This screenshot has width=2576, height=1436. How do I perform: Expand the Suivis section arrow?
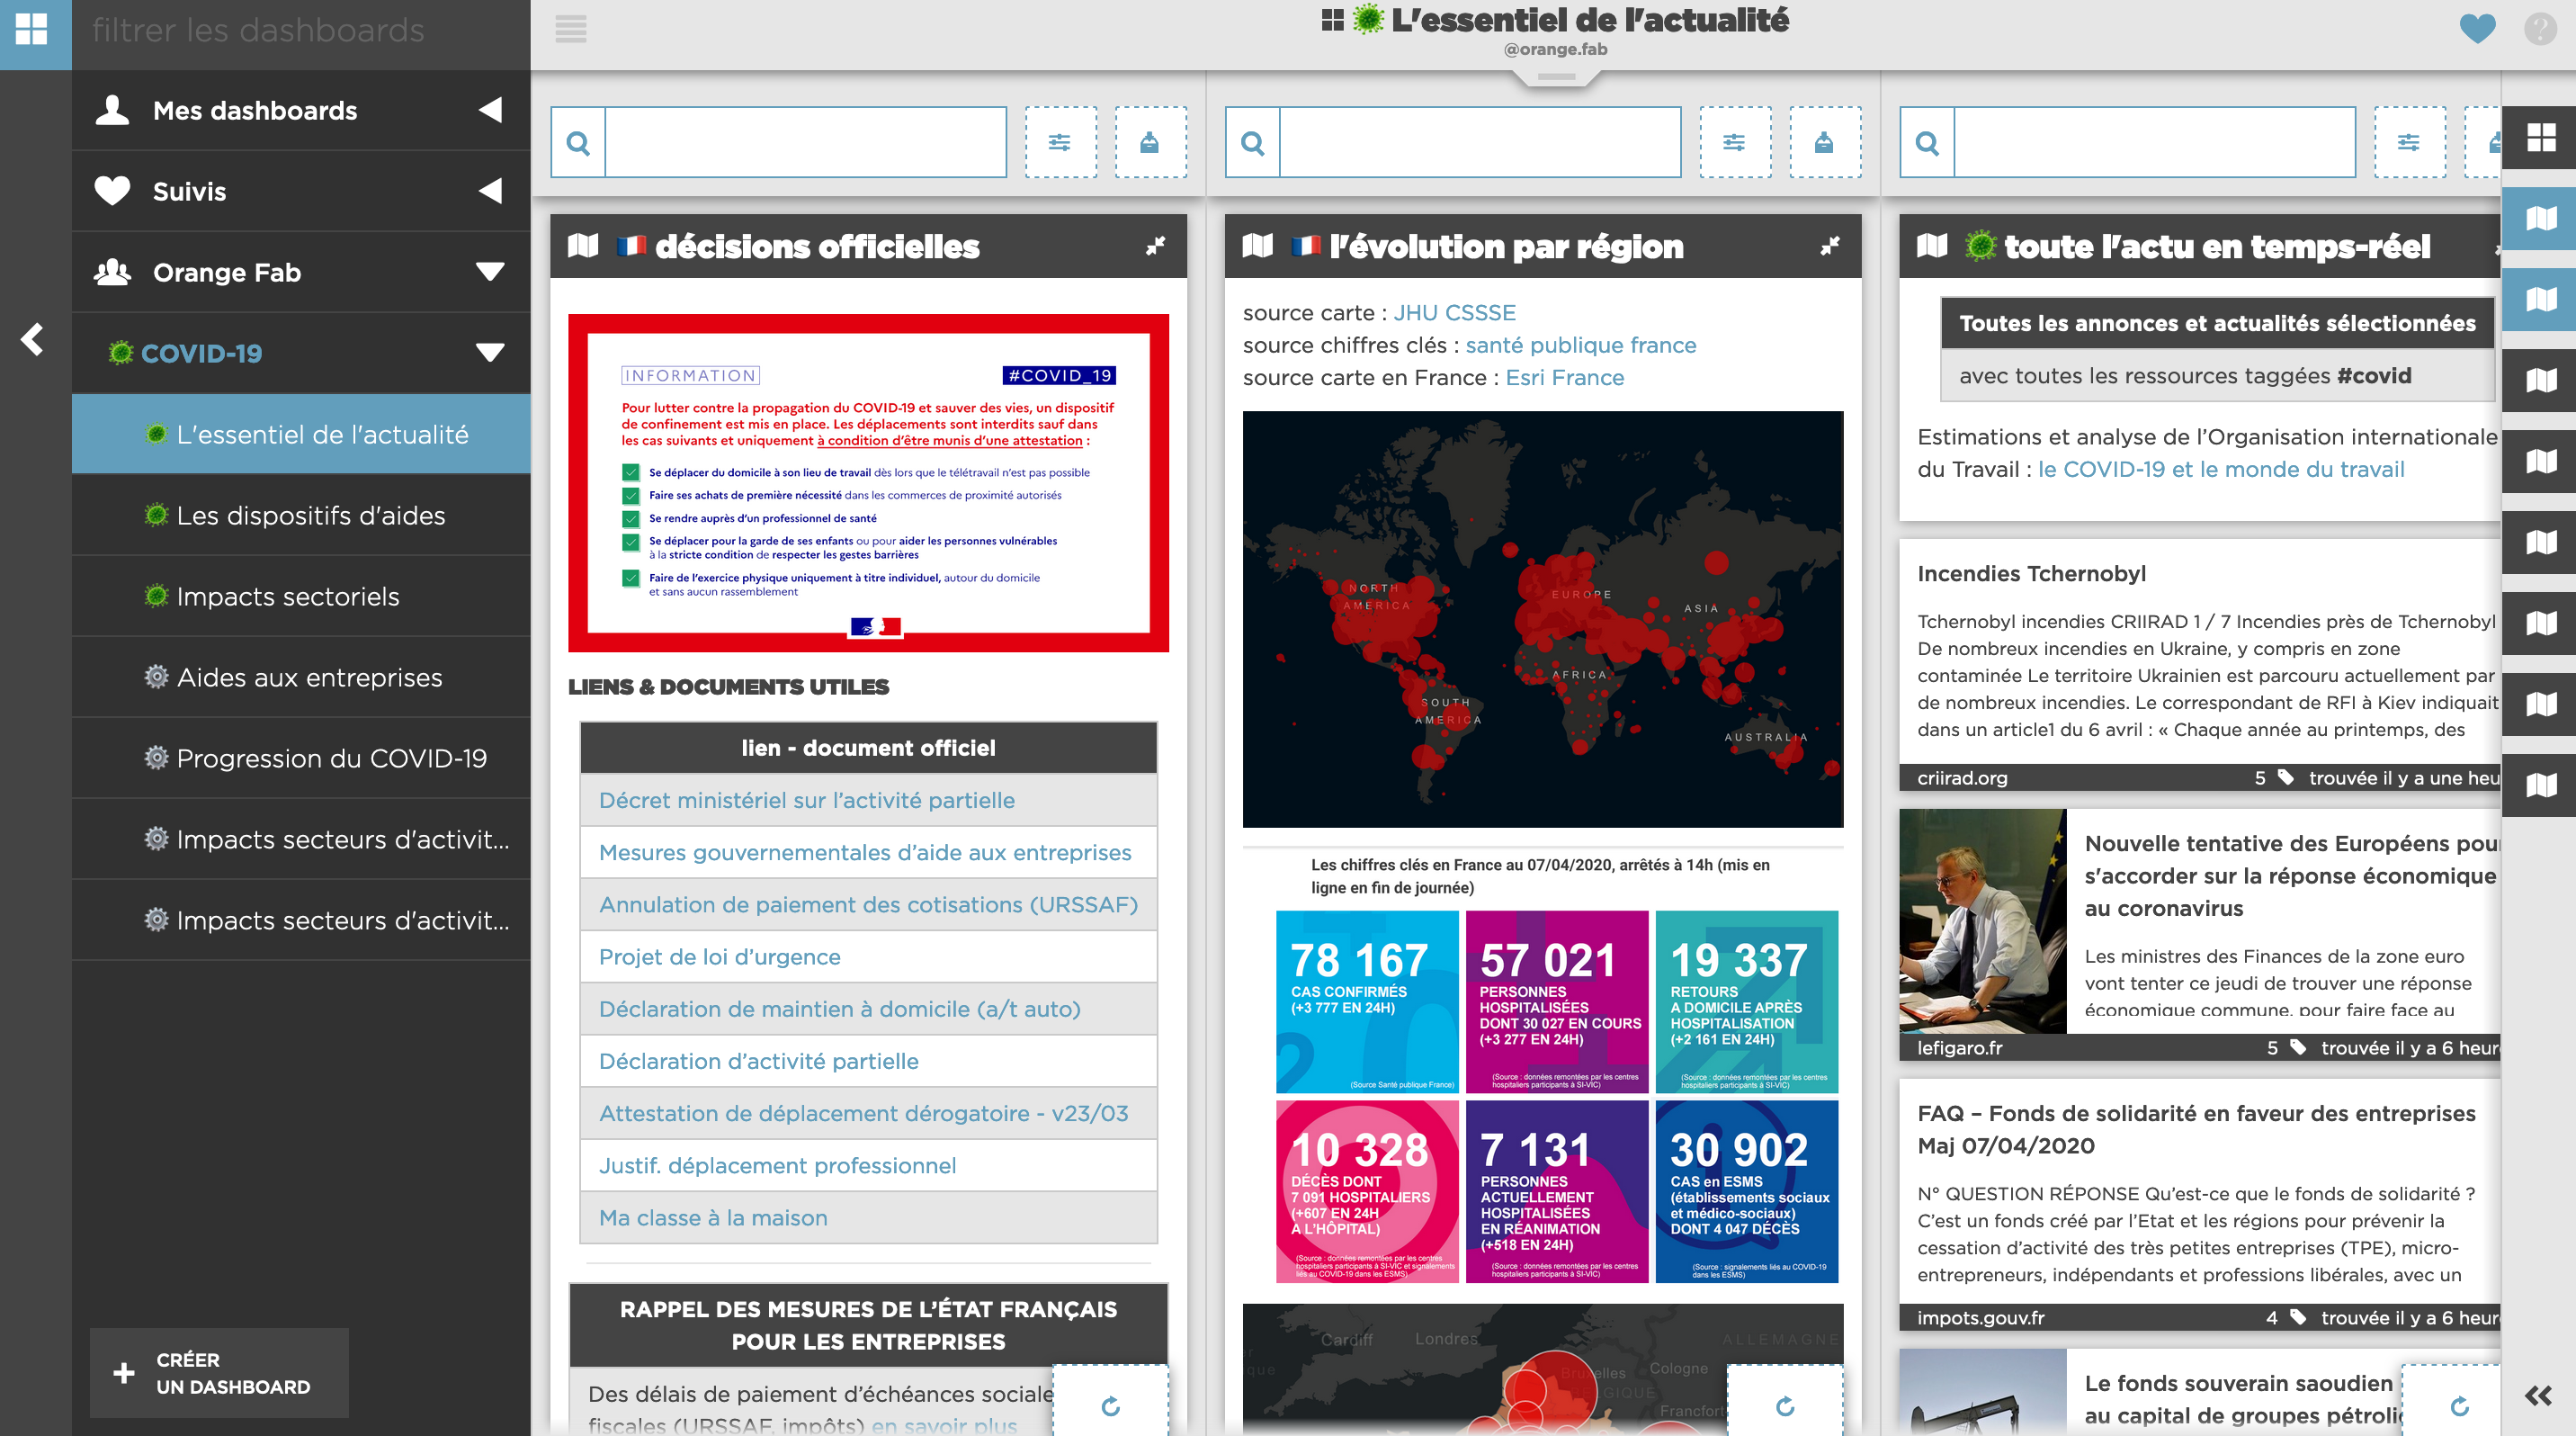[490, 191]
